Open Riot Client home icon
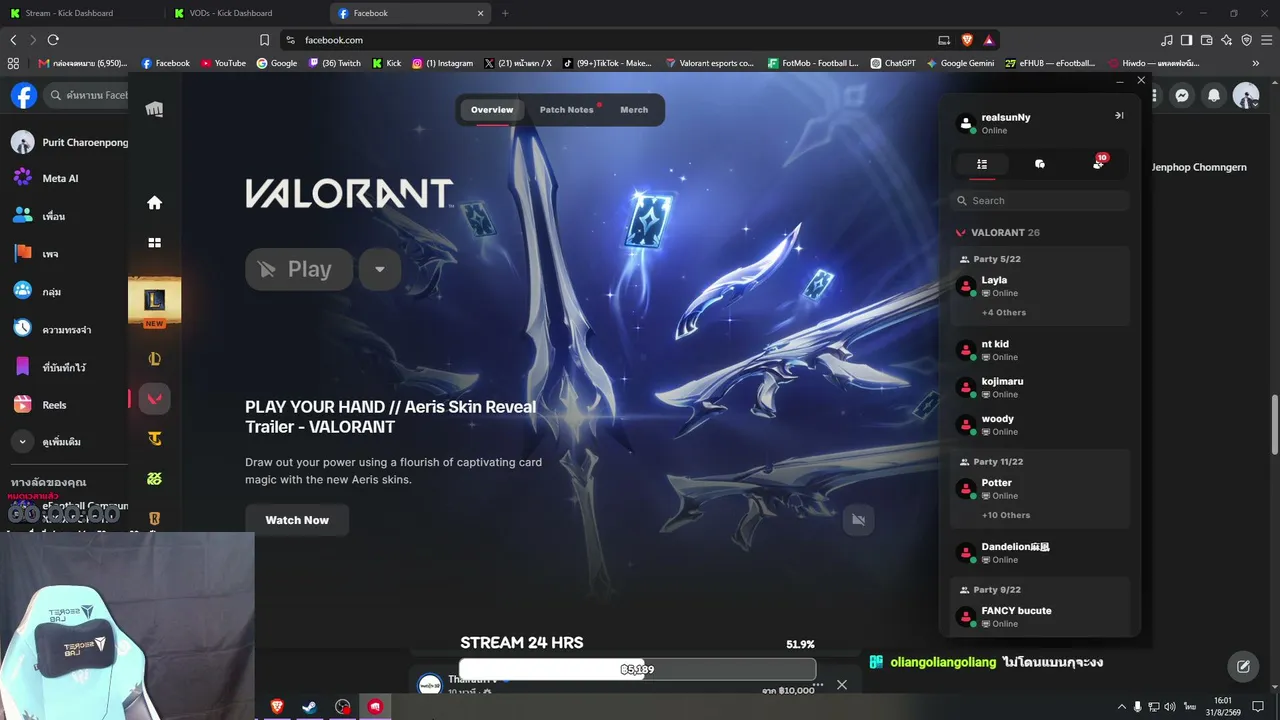This screenshot has width=1280, height=720. (154, 203)
